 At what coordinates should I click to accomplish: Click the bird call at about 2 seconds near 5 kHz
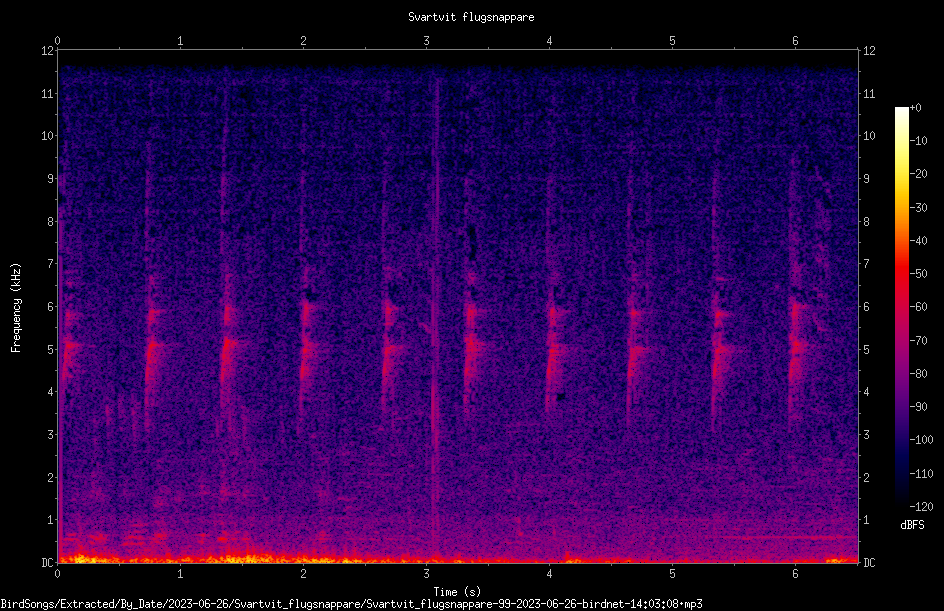pyautogui.click(x=306, y=346)
